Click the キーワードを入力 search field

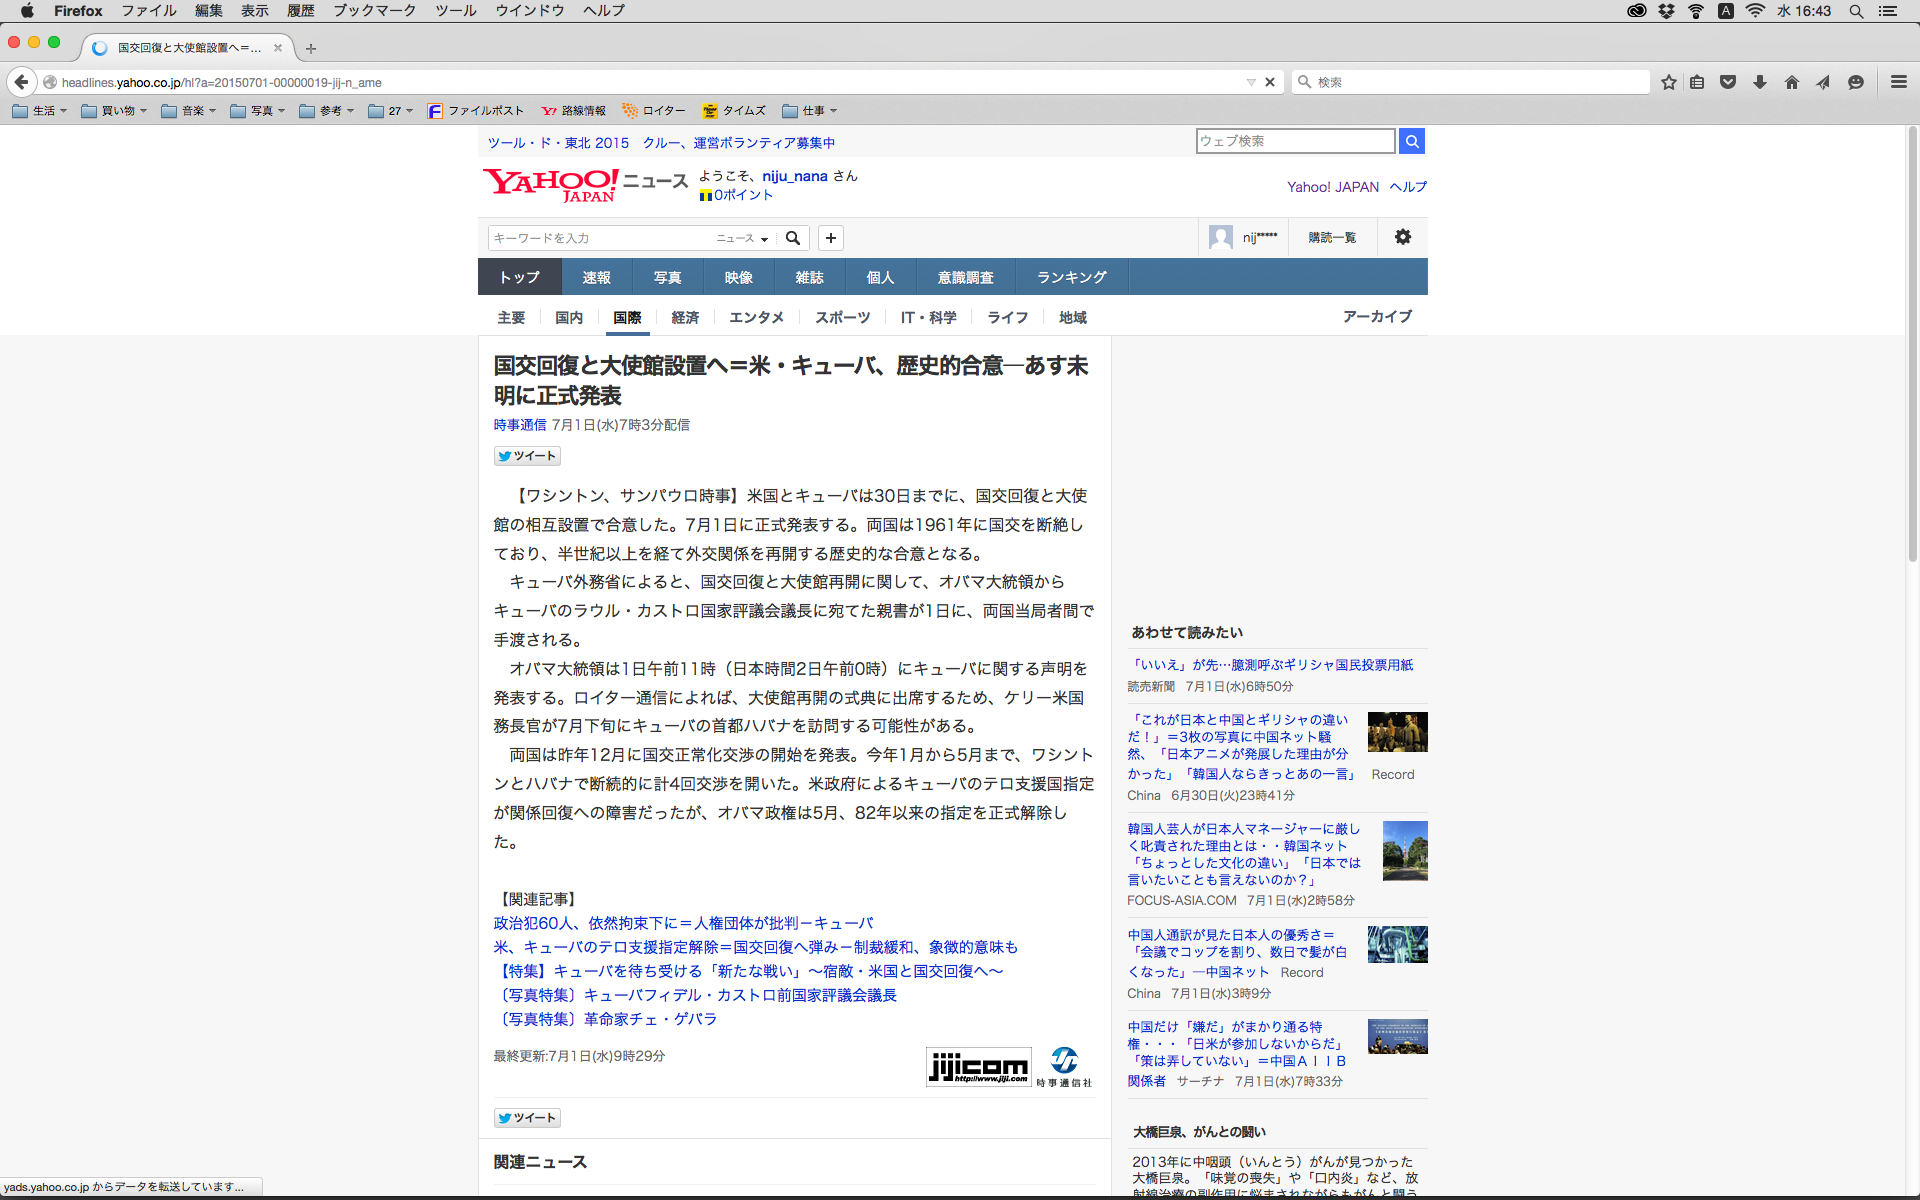600,238
